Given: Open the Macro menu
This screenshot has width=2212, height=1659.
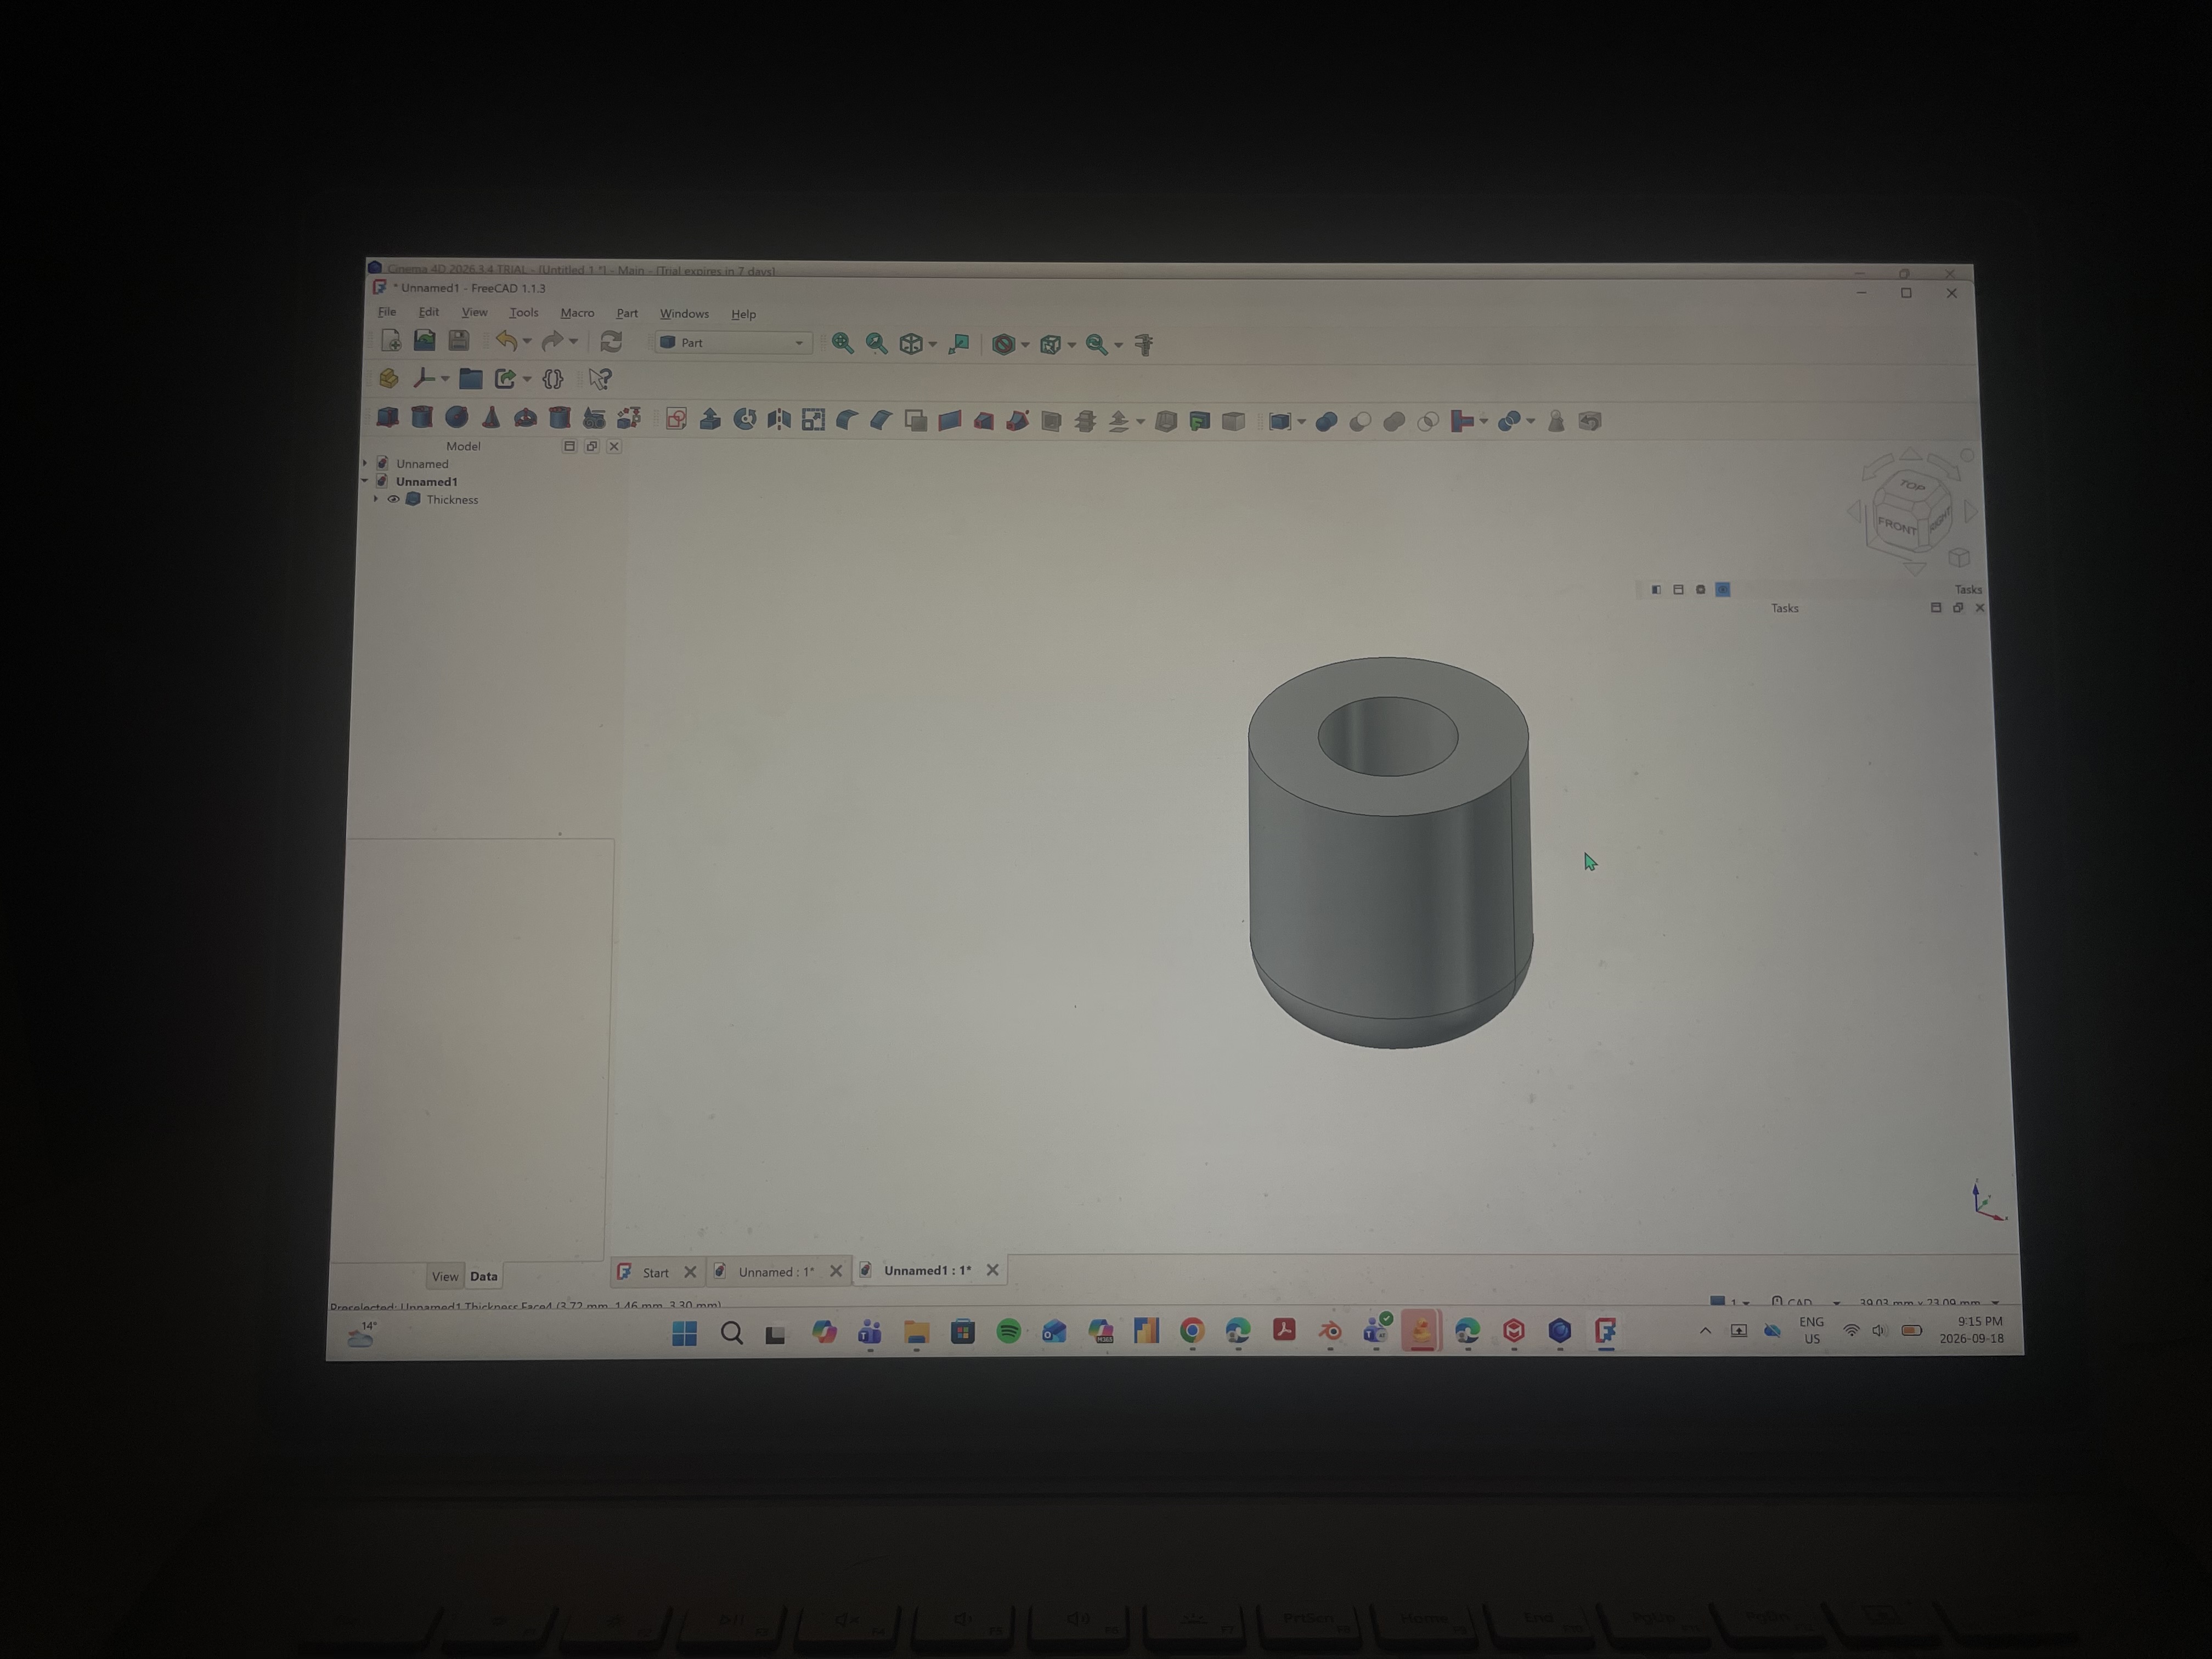Looking at the screenshot, I should pos(577,313).
